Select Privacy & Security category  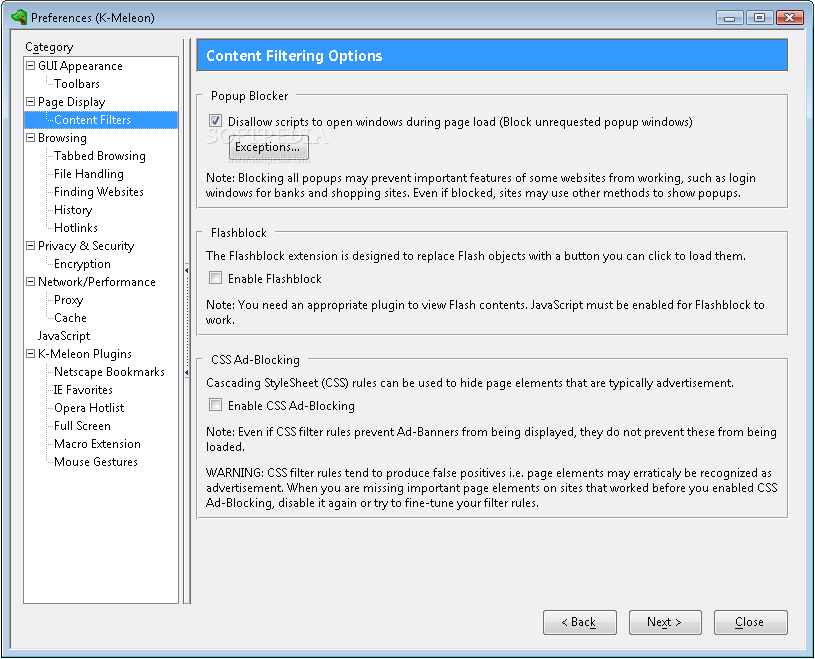point(86,246)
